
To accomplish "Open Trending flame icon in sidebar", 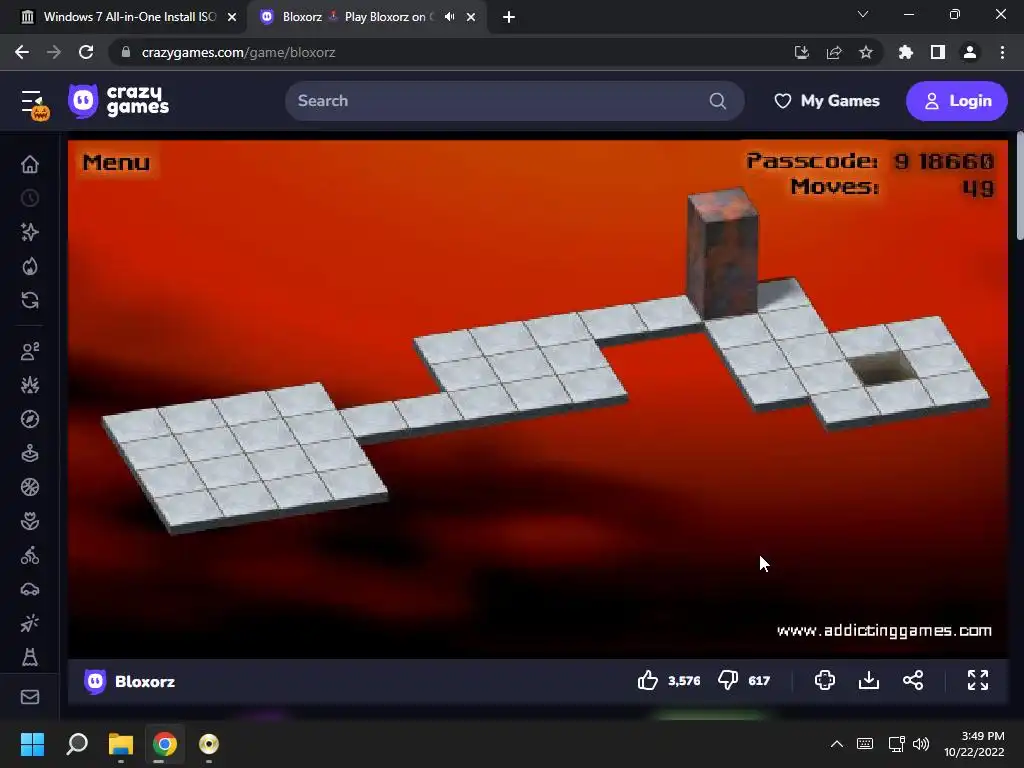I will coord(30,266).
